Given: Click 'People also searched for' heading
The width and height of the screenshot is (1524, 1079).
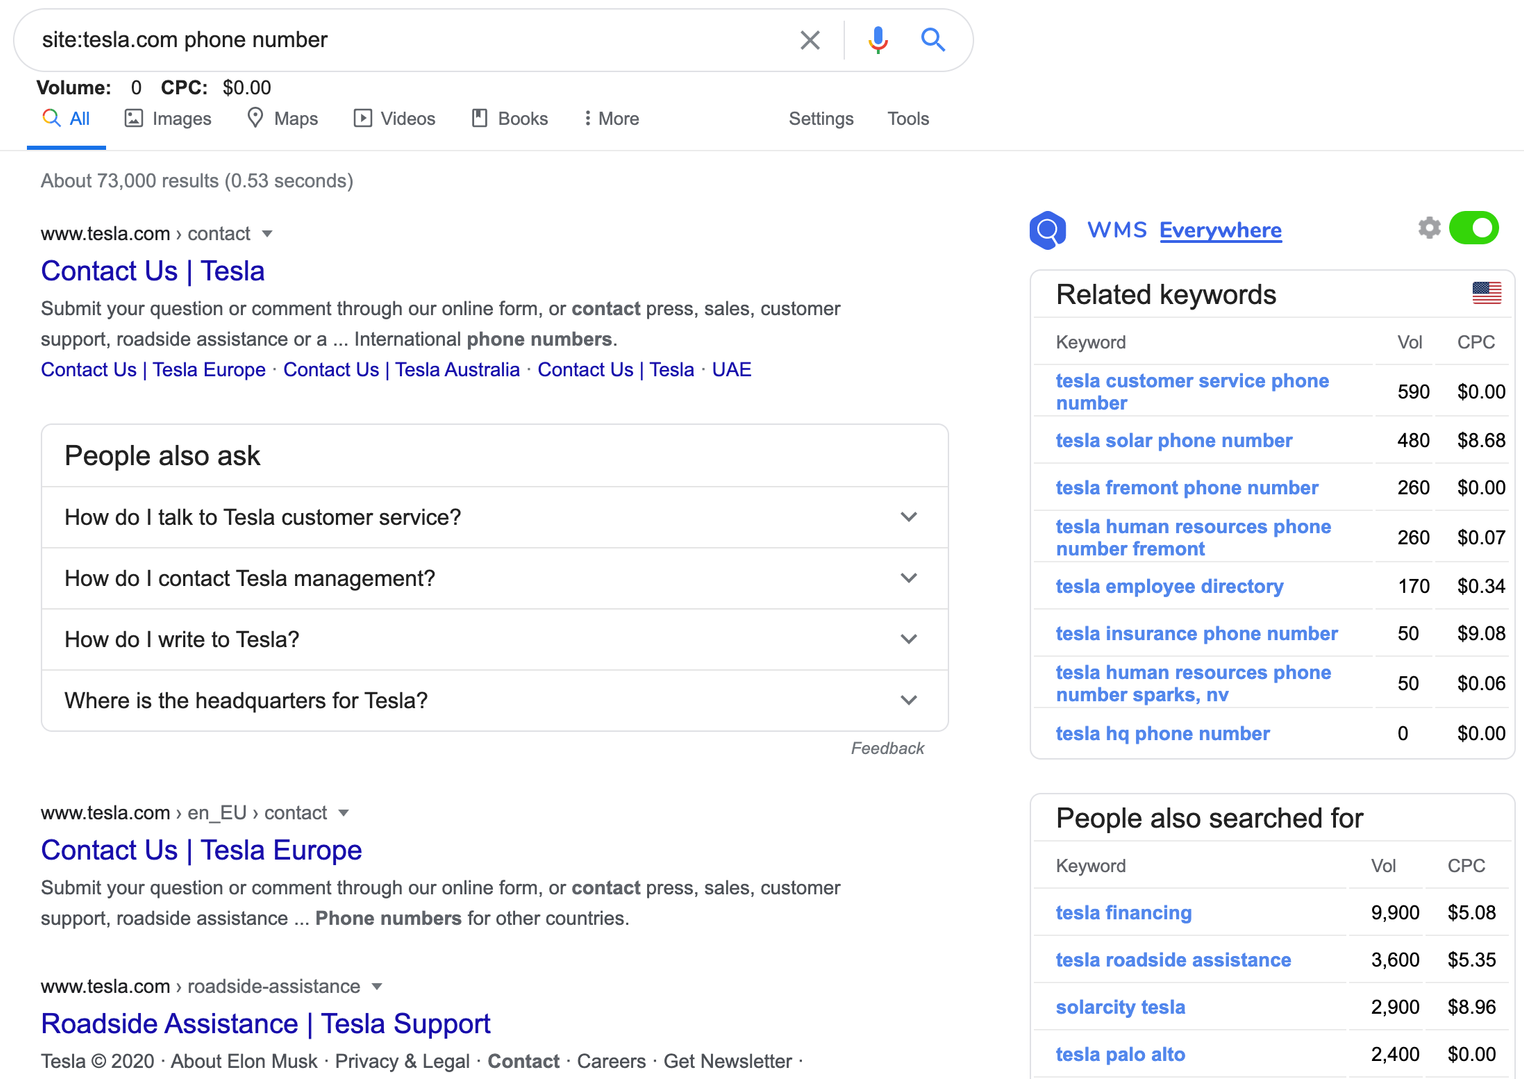Looking at the screenshot, I should (1209, 819).
